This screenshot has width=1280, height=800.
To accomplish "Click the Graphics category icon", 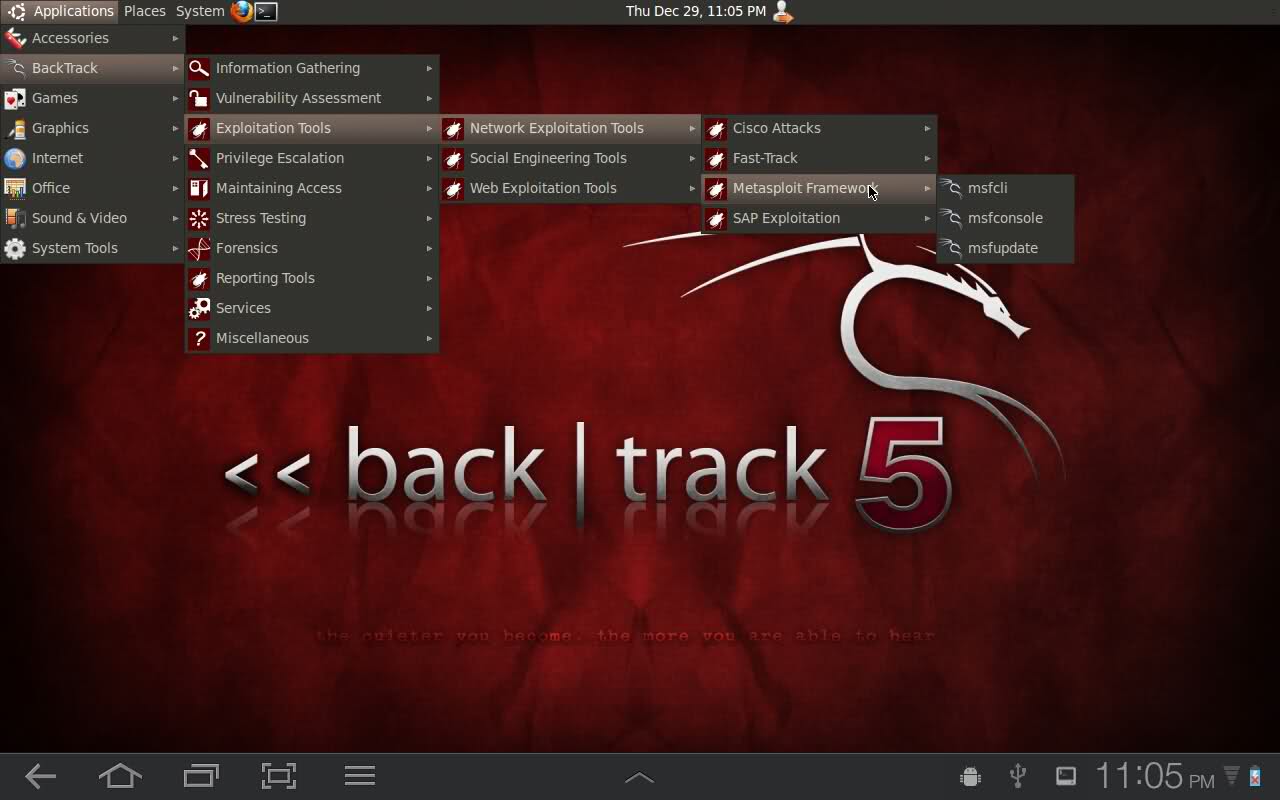I will pos(15,128).
